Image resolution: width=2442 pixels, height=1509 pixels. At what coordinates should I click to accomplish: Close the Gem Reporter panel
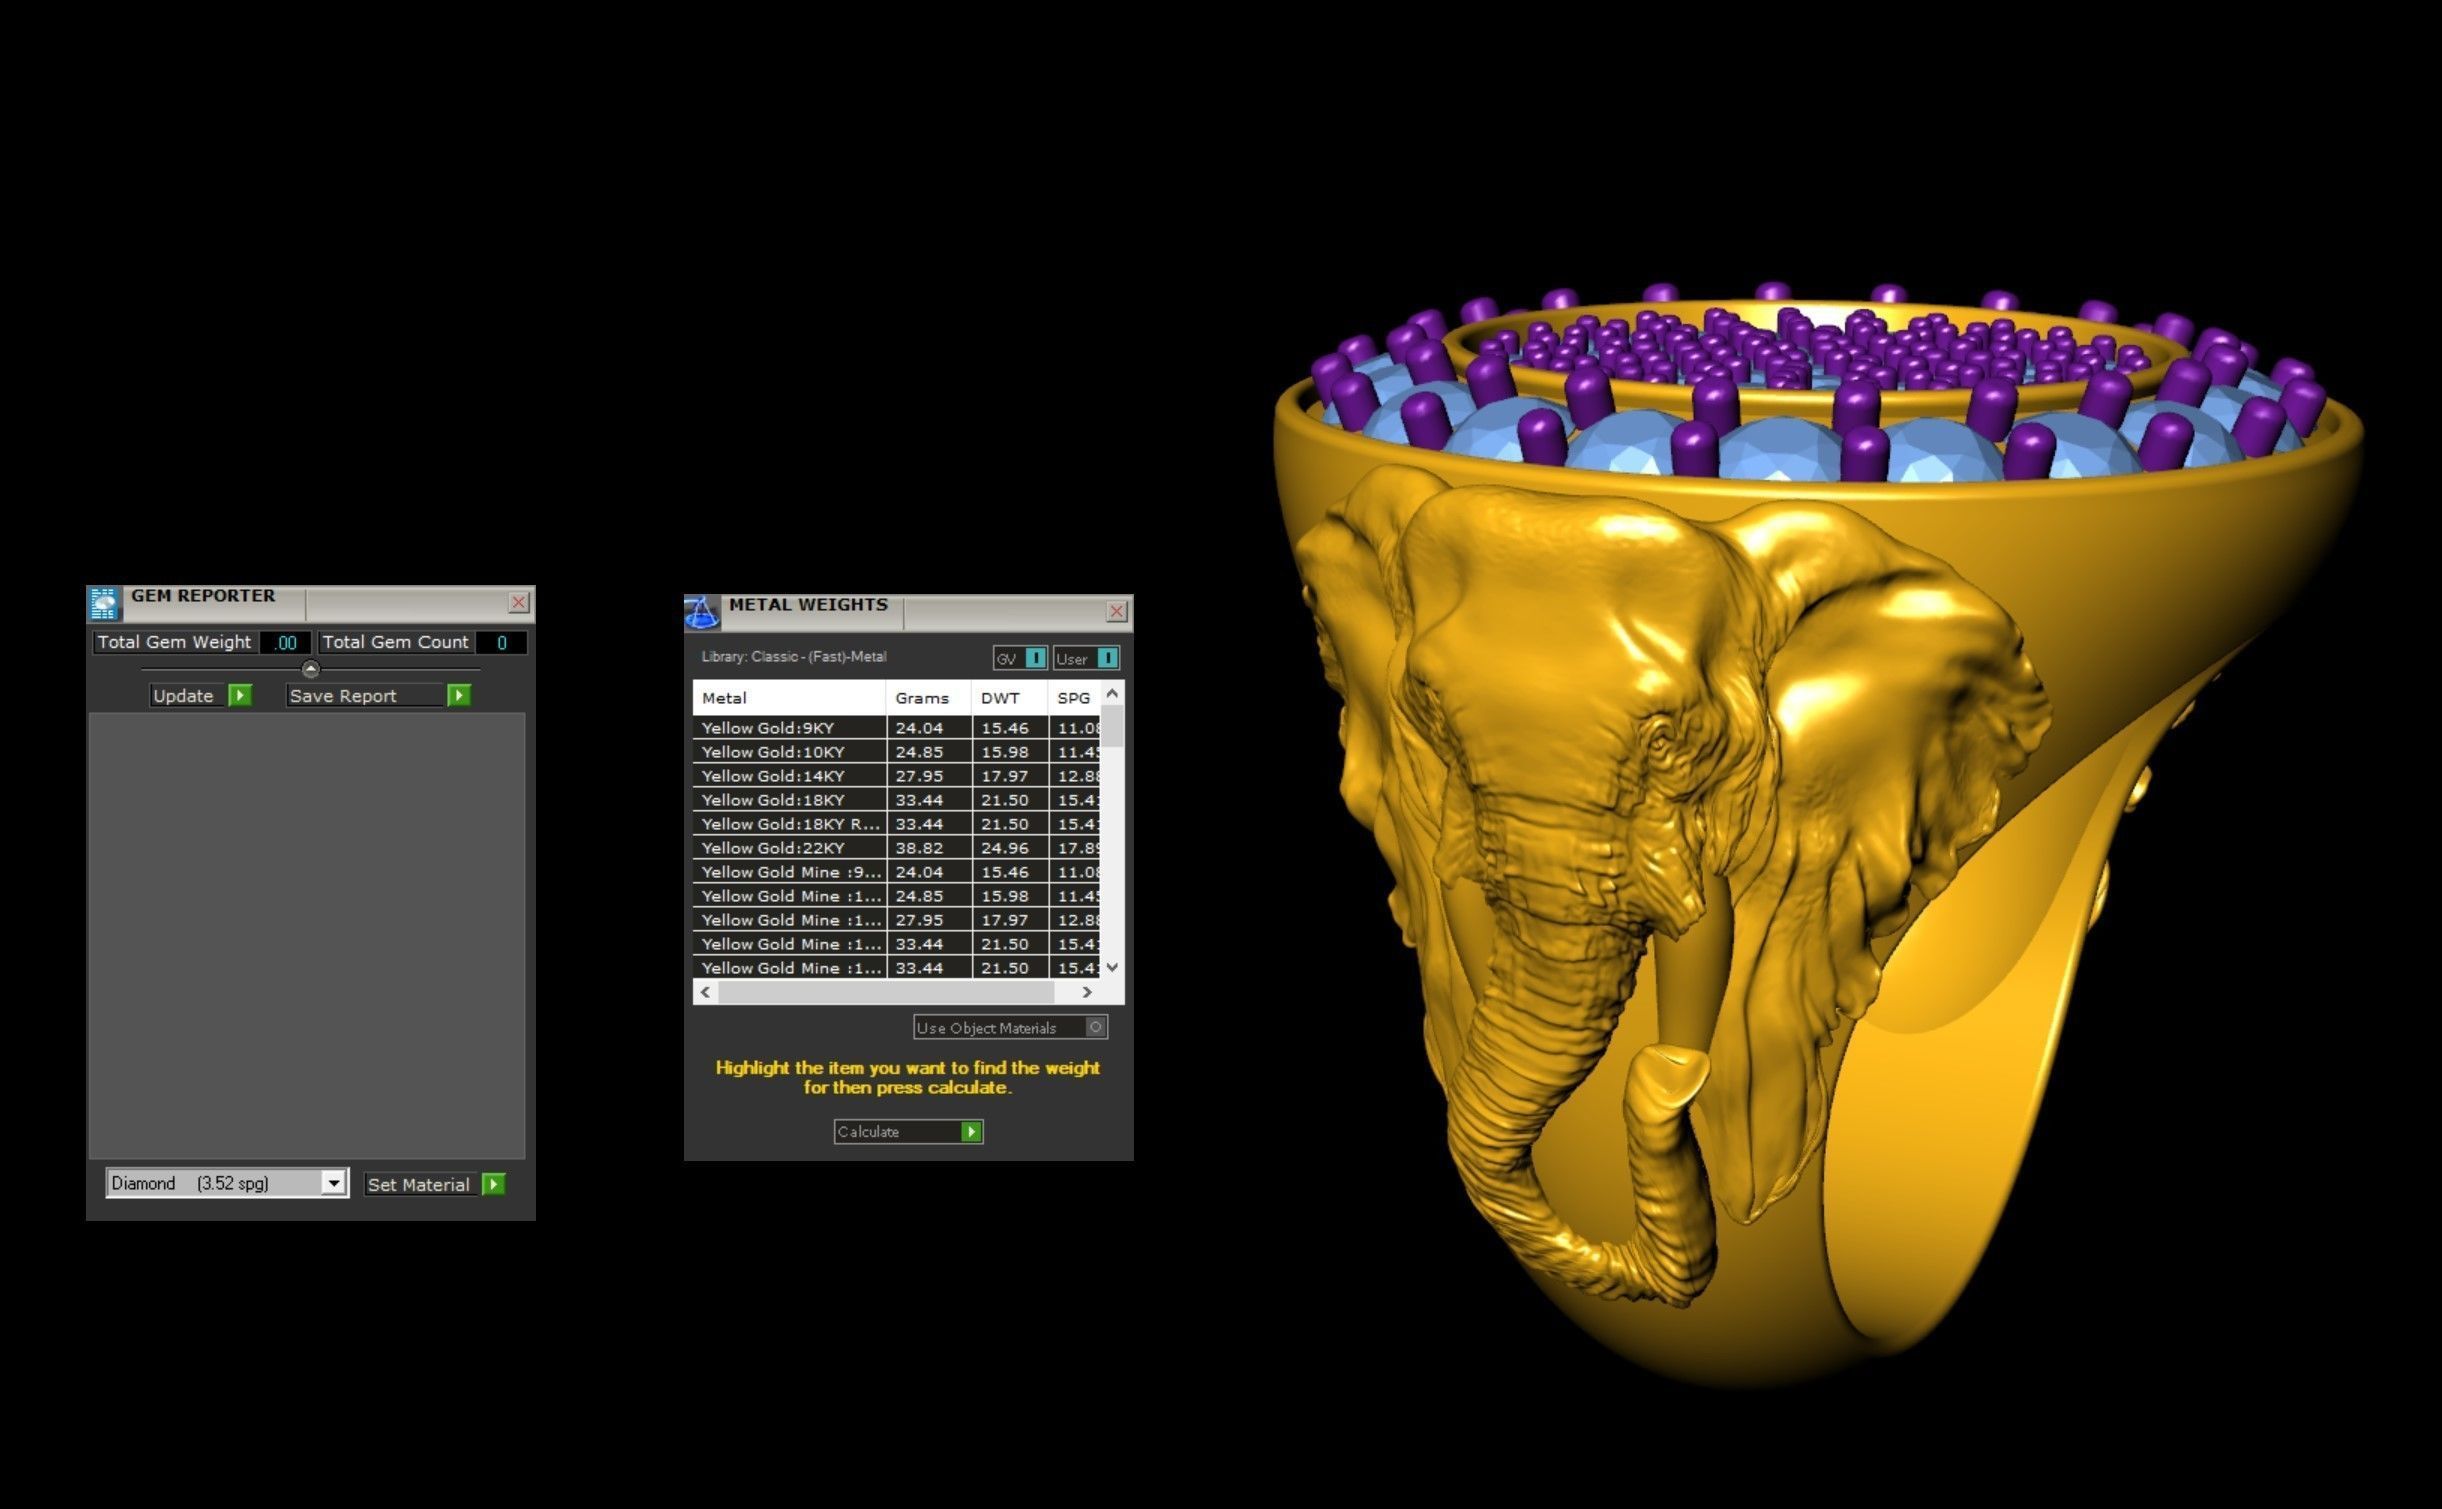tap(518, 602)
